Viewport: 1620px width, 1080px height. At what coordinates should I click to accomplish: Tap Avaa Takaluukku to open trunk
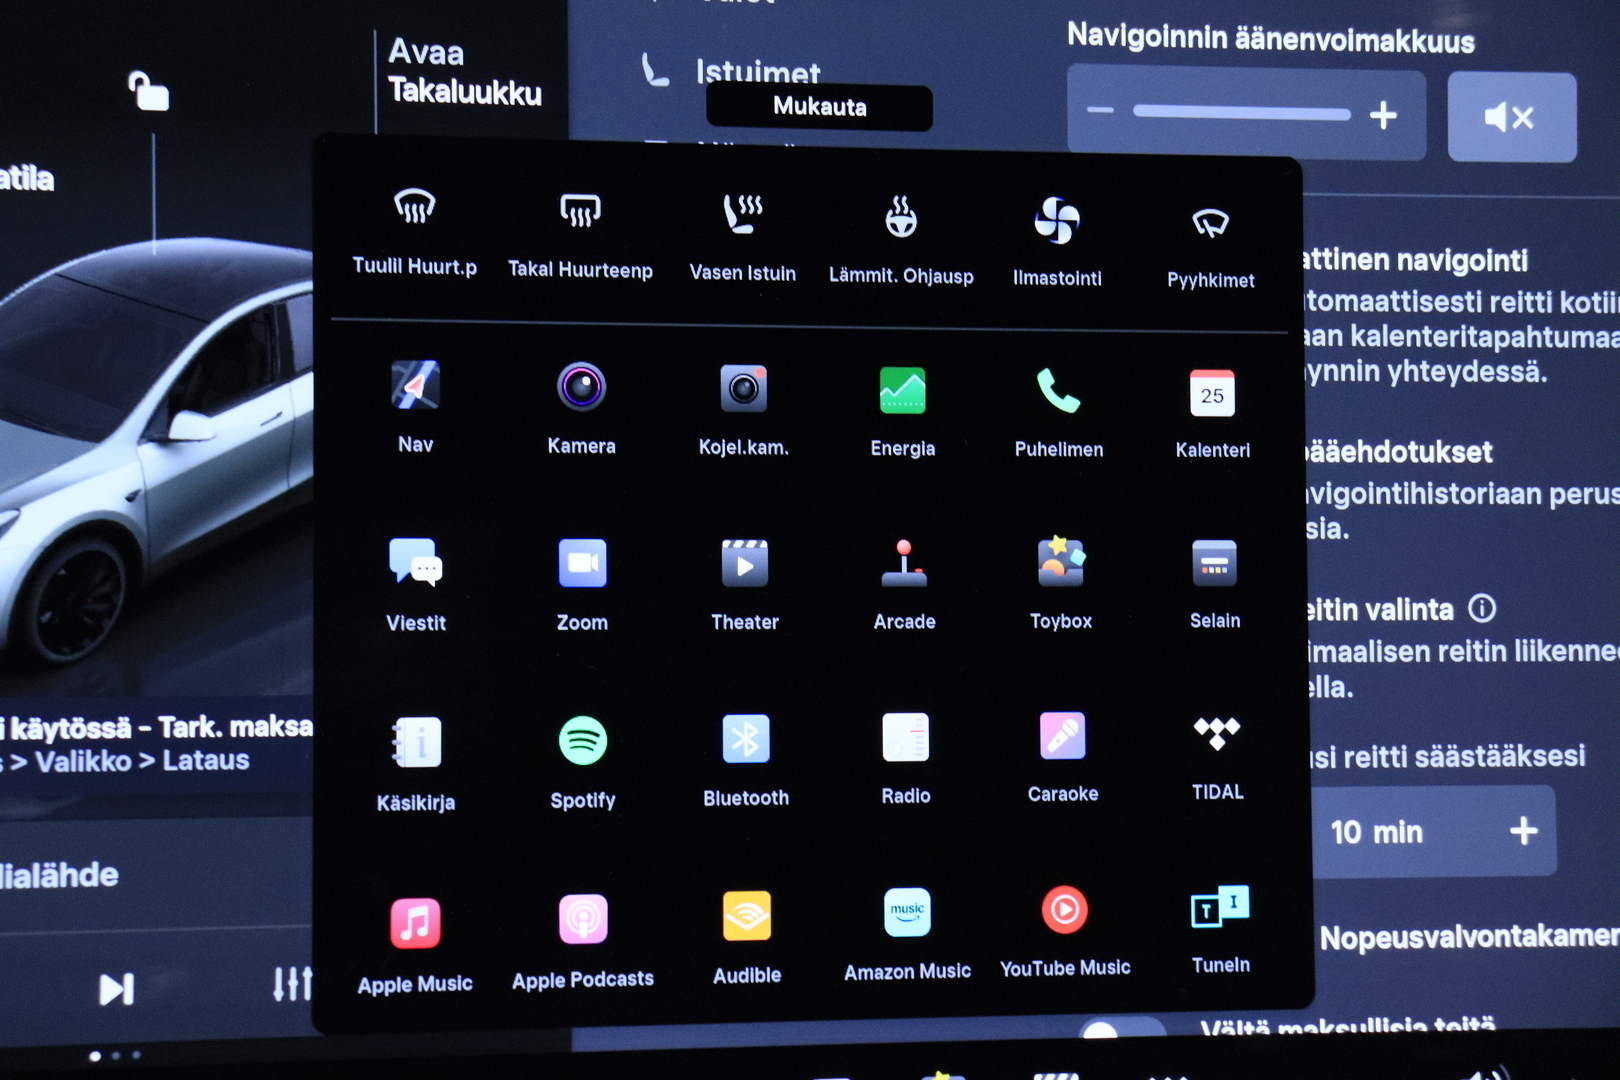click(464, 72)
